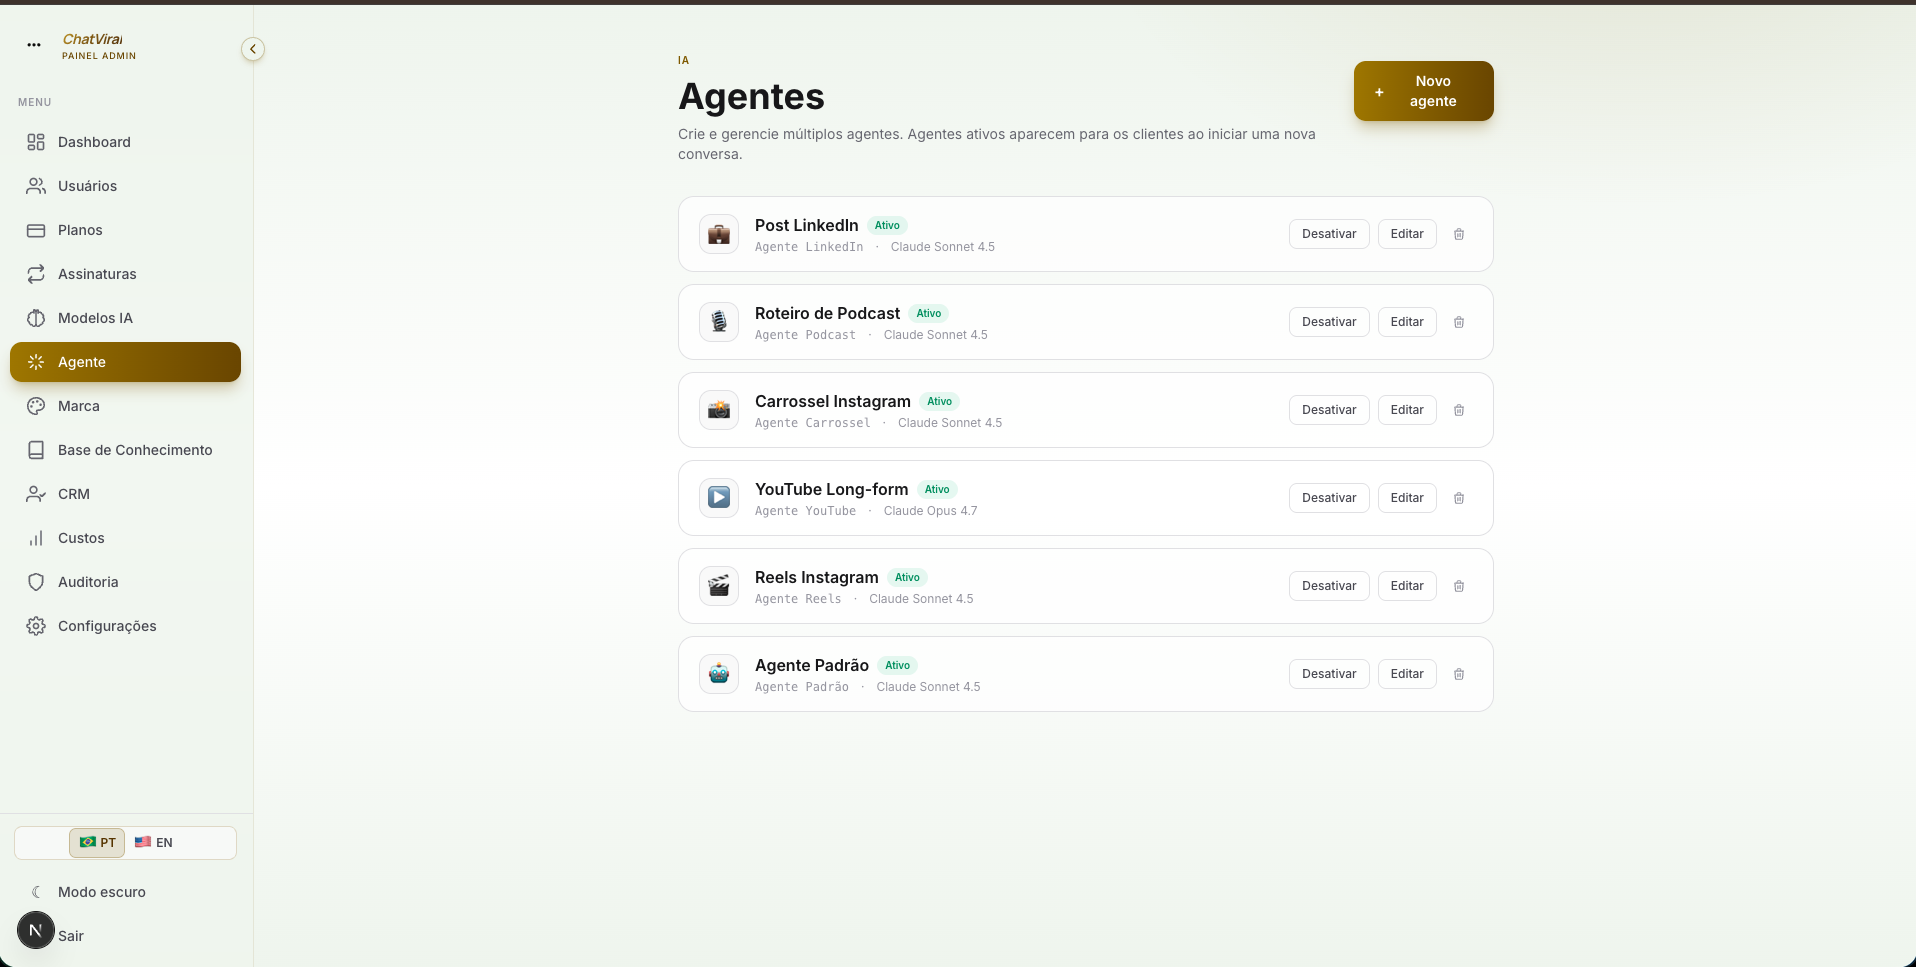The width and height of the screenshot is (1916, 967).
Task: Edit the YouTube Long-form agent
Action: click(x=1407, y=498)
